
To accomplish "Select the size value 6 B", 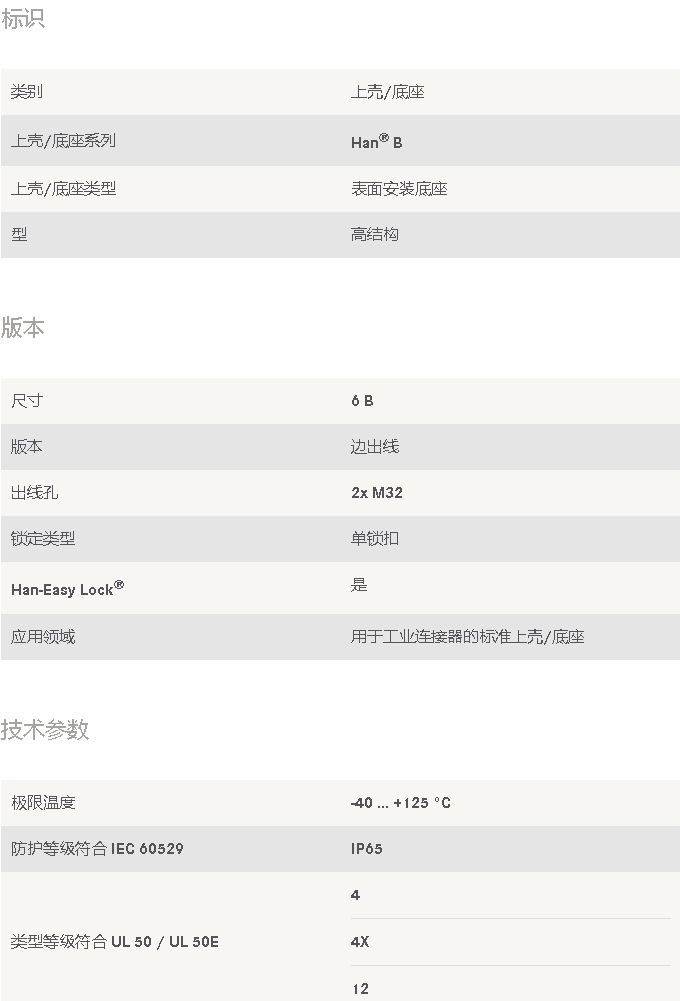I will (x=362, y=401).
